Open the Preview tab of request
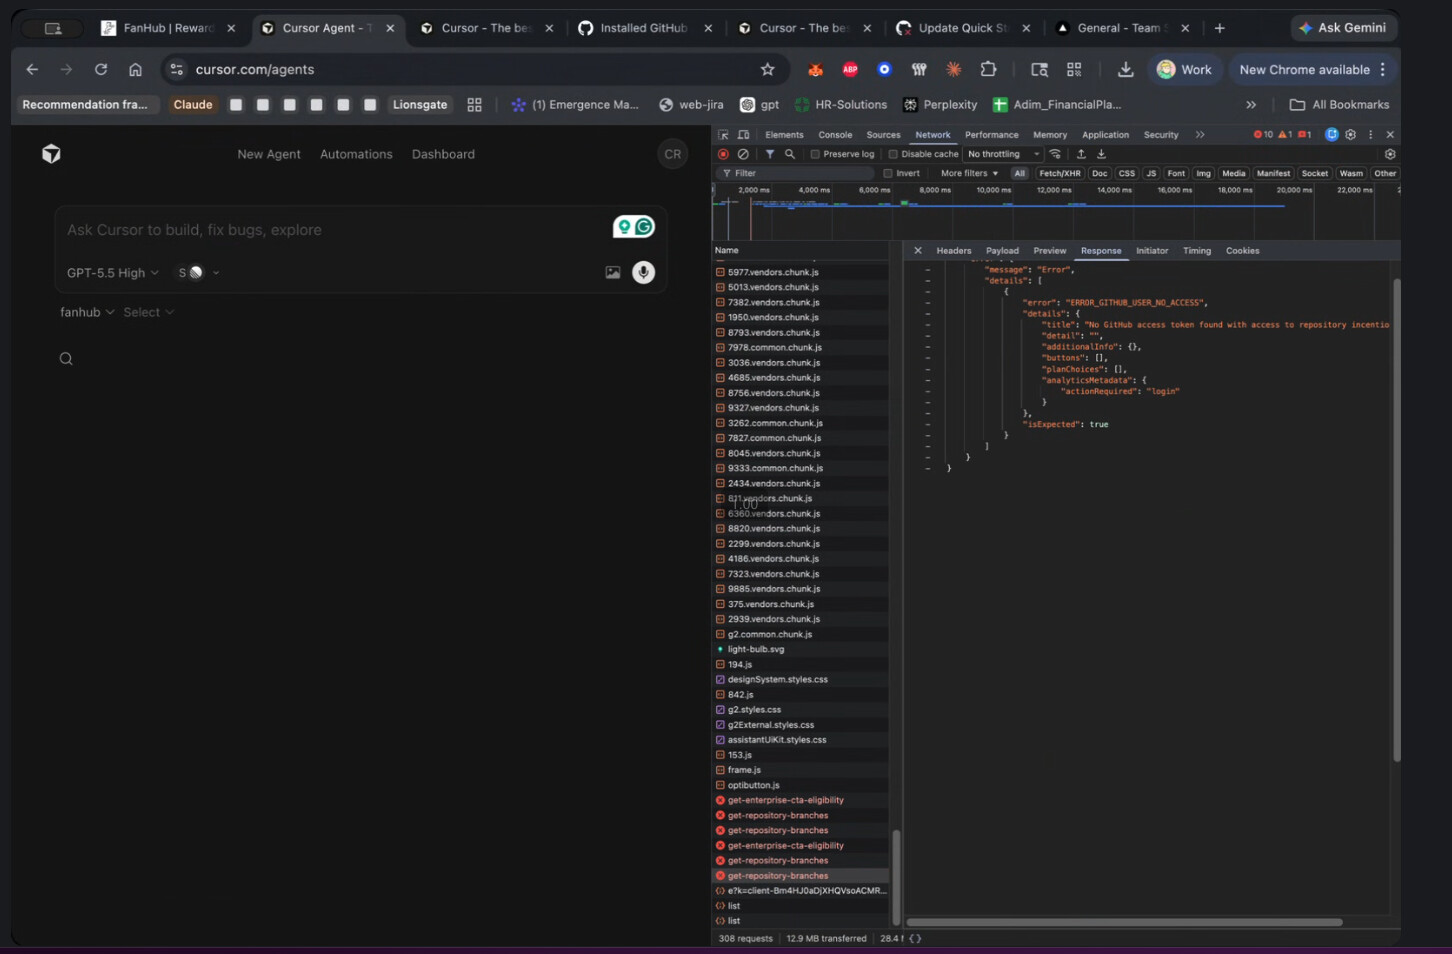Image resolution: width=1452 pixels, height=954 pixels. pos(1049,251)
